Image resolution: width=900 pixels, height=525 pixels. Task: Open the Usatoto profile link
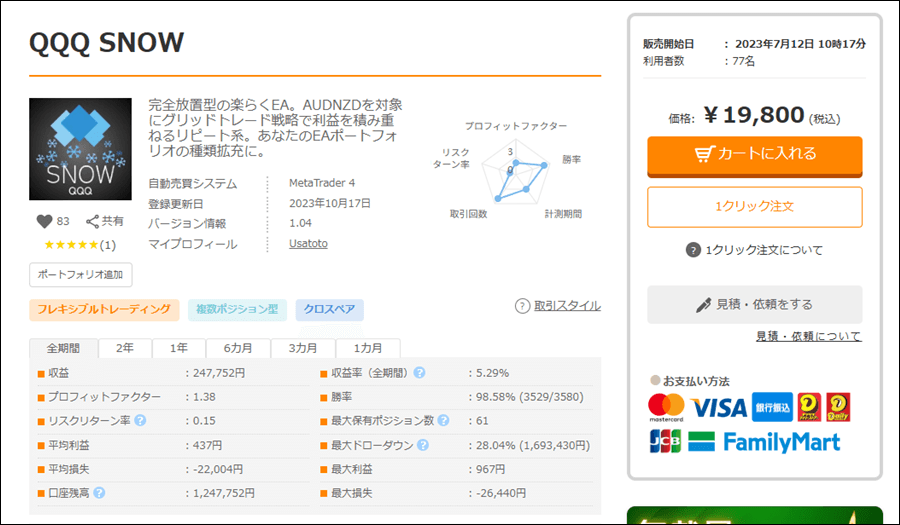[x=308, y=244]
